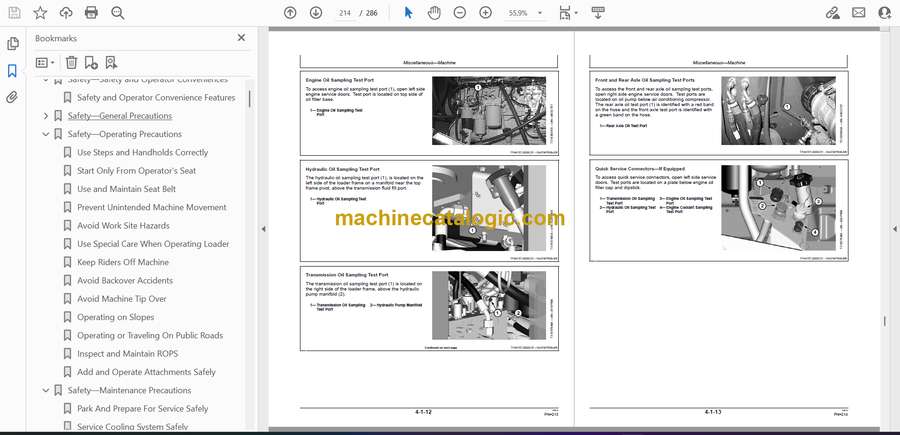Toggle the Bookmarks panel icon in sidebar
The image size is (900, 435).
pyautogui.click(x=12, y=71)
